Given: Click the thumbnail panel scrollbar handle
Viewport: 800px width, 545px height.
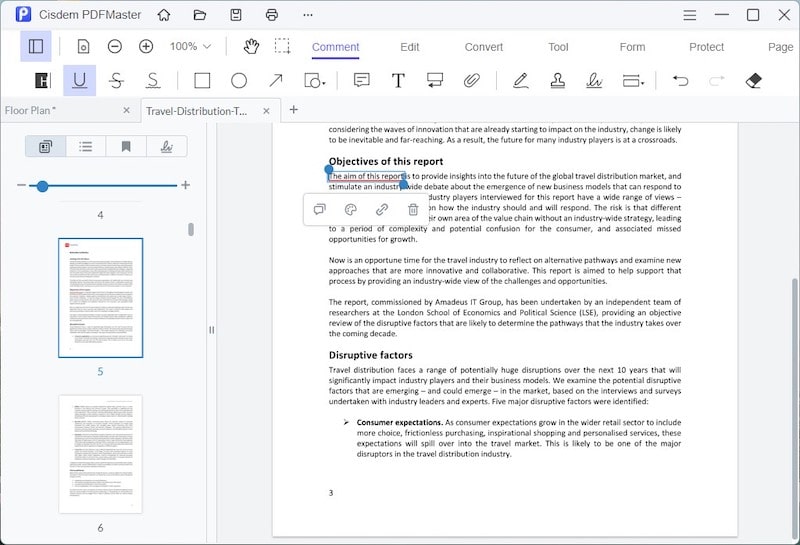Looking at the screenshot, I should (191, 229).
